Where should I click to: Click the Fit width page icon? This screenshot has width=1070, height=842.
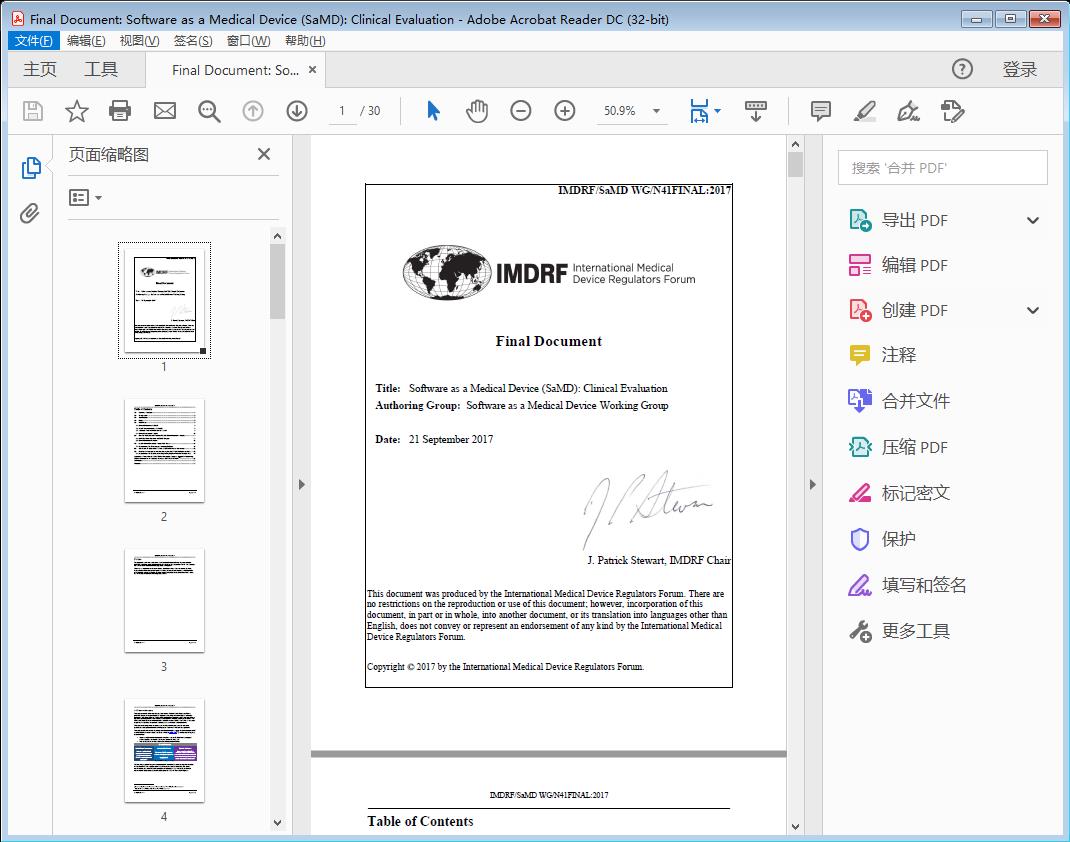pyautogui.click(x=699, y=111)
